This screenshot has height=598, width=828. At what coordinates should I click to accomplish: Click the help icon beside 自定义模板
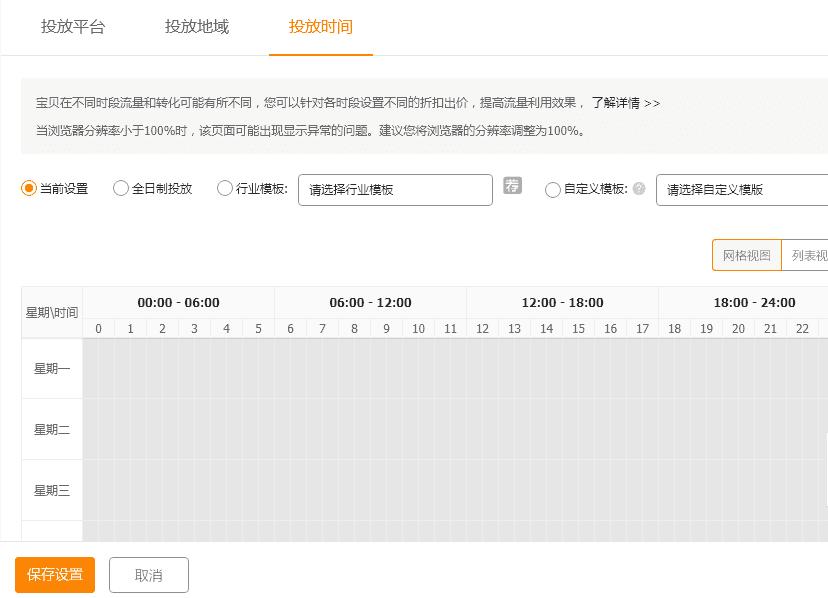click(638, 189)
